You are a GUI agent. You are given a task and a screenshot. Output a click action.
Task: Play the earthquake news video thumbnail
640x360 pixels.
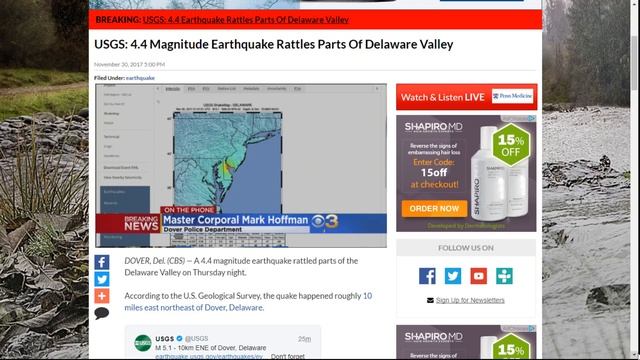[x=241, y=165]
